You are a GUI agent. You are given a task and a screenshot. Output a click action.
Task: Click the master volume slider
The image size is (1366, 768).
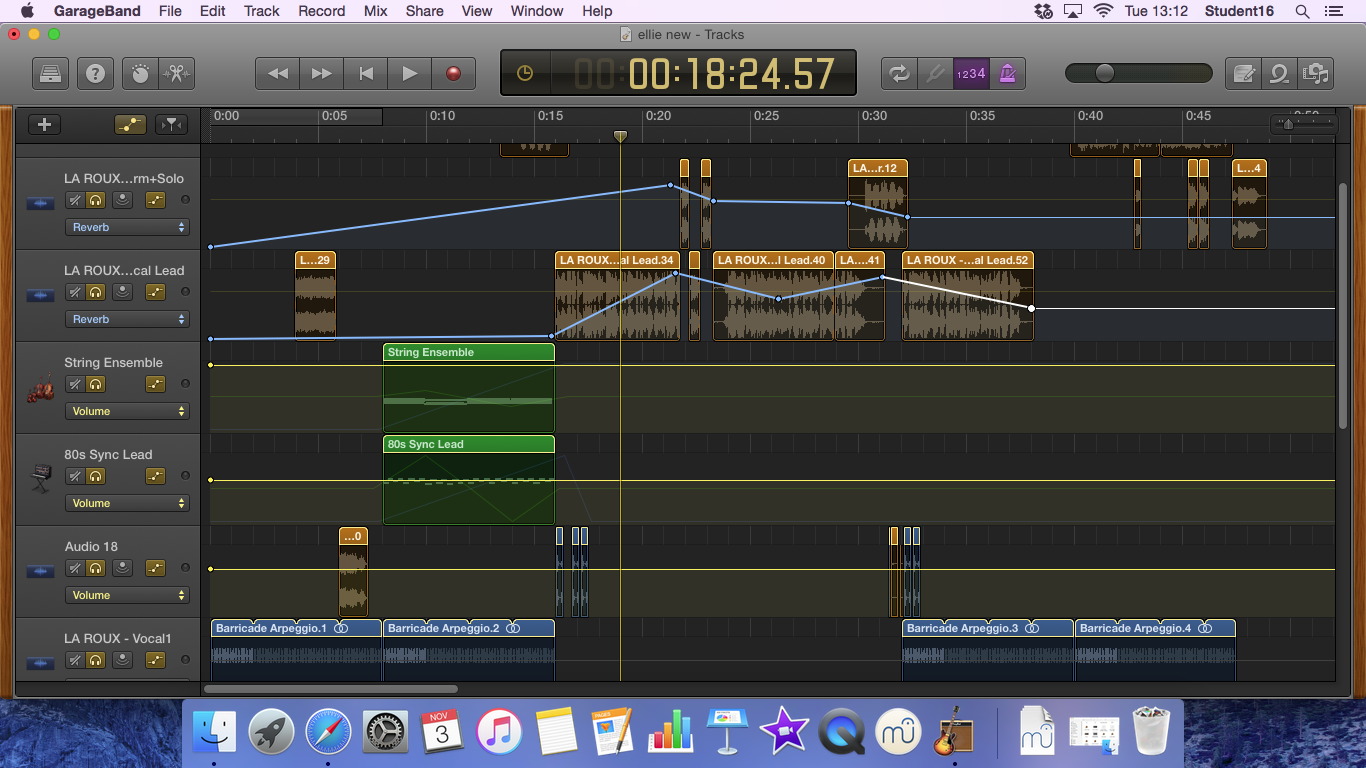click(x=1139, y=73)
